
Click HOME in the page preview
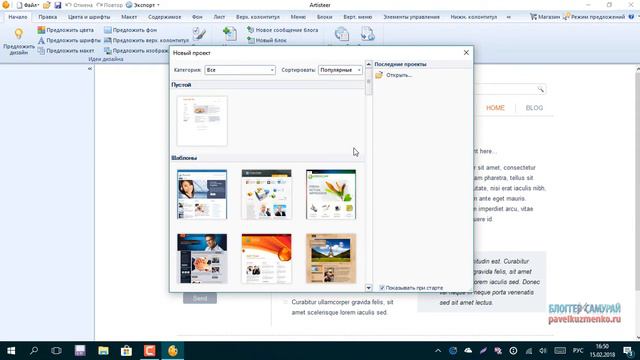[495, 108]
